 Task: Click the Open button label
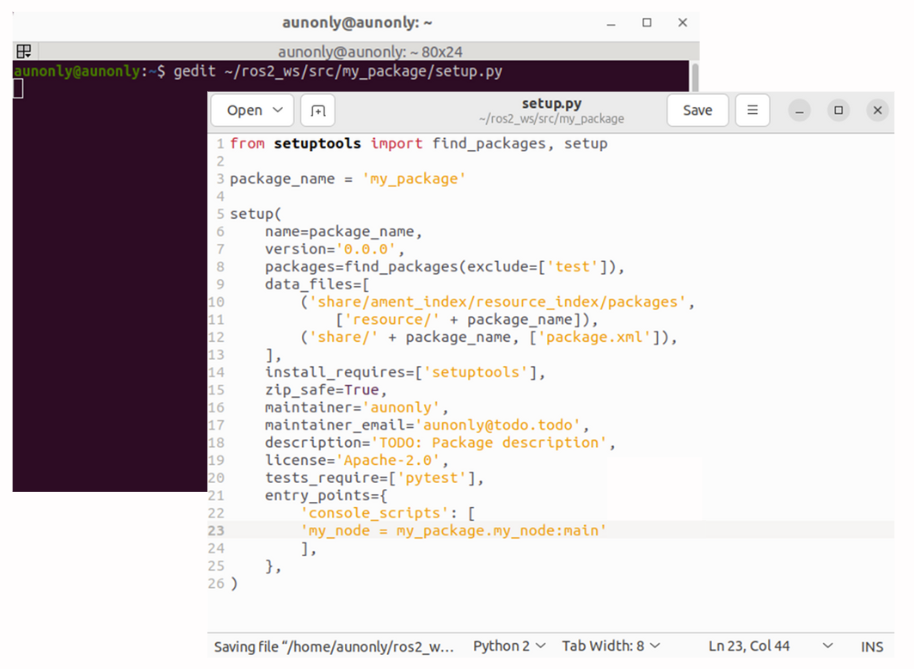pos(244,111)
